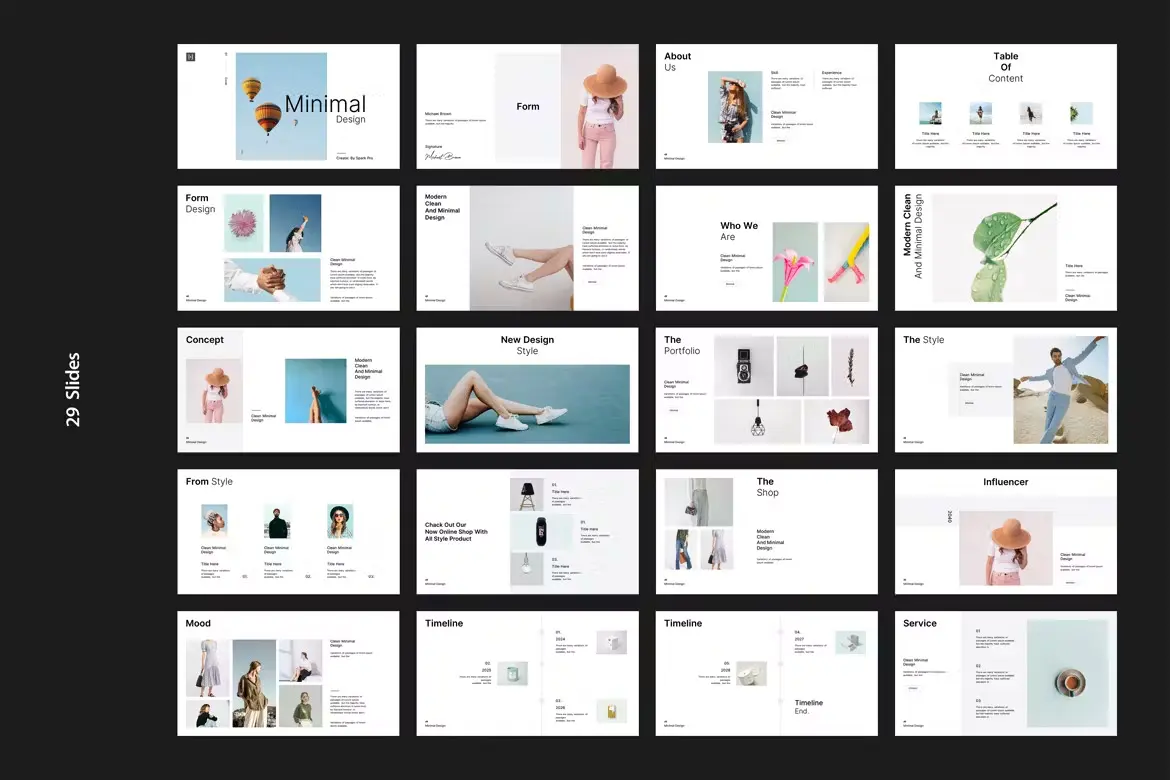Select the Timeline End slide
1170x780 pixels.
[x=766, y=674]
